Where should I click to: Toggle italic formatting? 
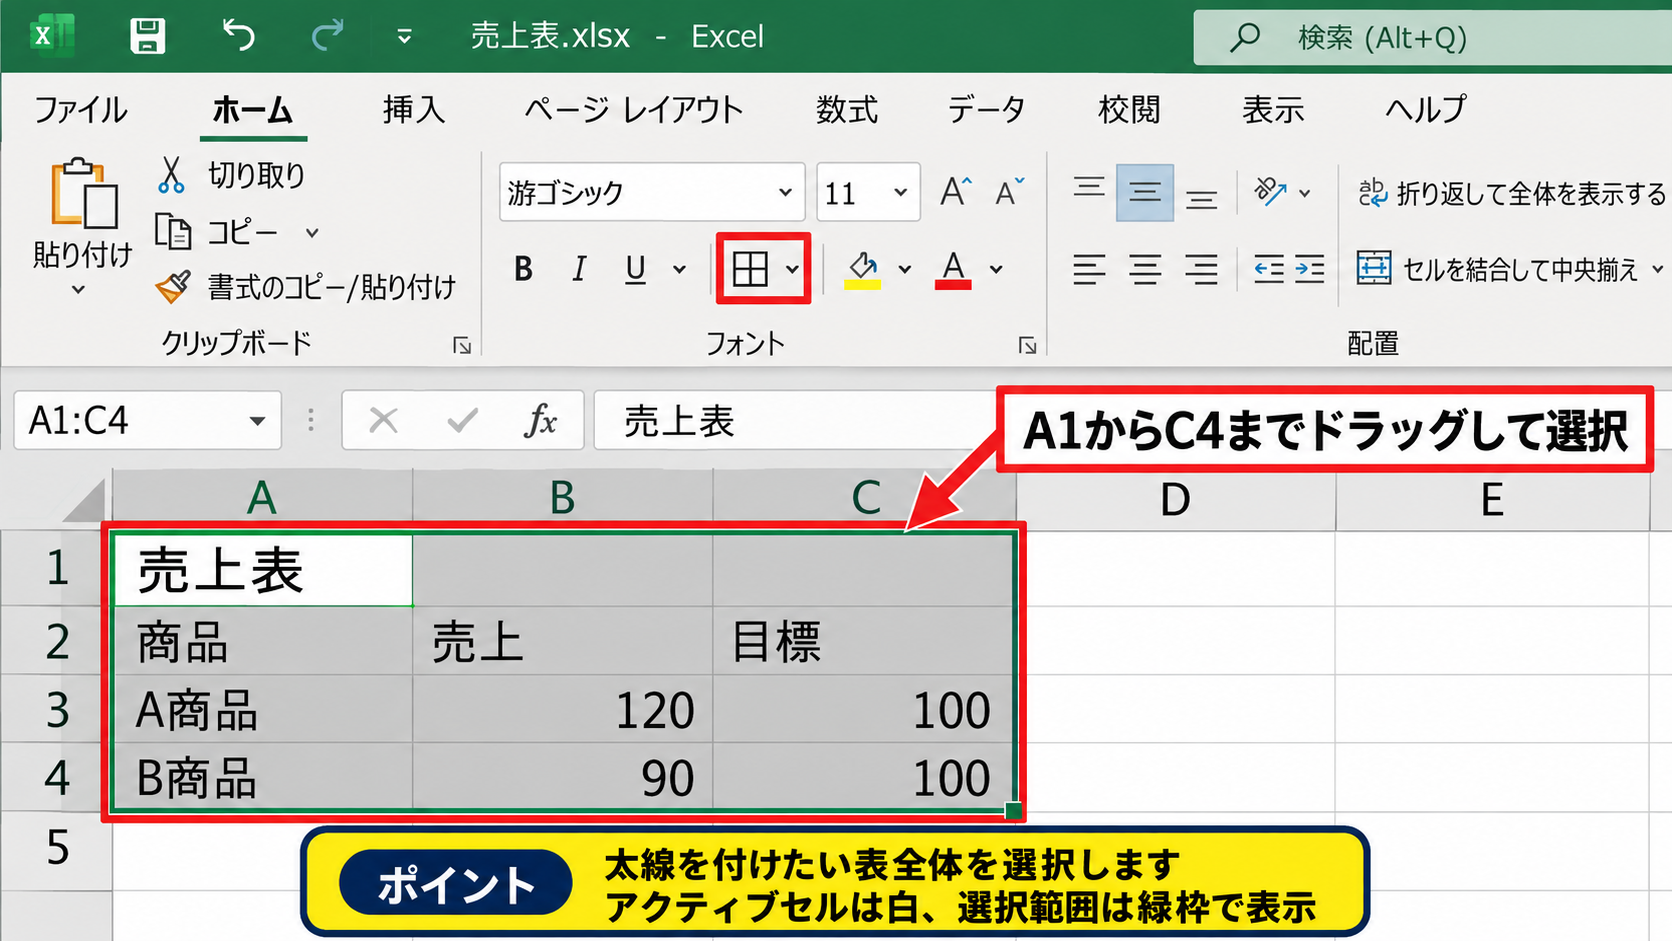click(x=579, y=269)
